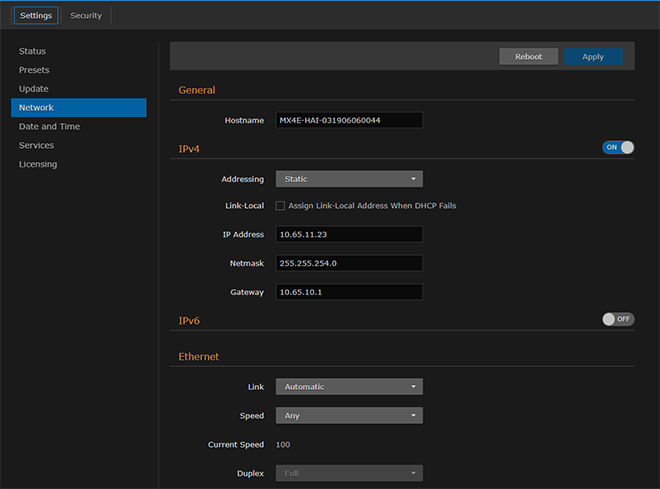The height and width of the screenshot is (489, 660).
Task: Click the IP Address field
Action: [349, 234]
